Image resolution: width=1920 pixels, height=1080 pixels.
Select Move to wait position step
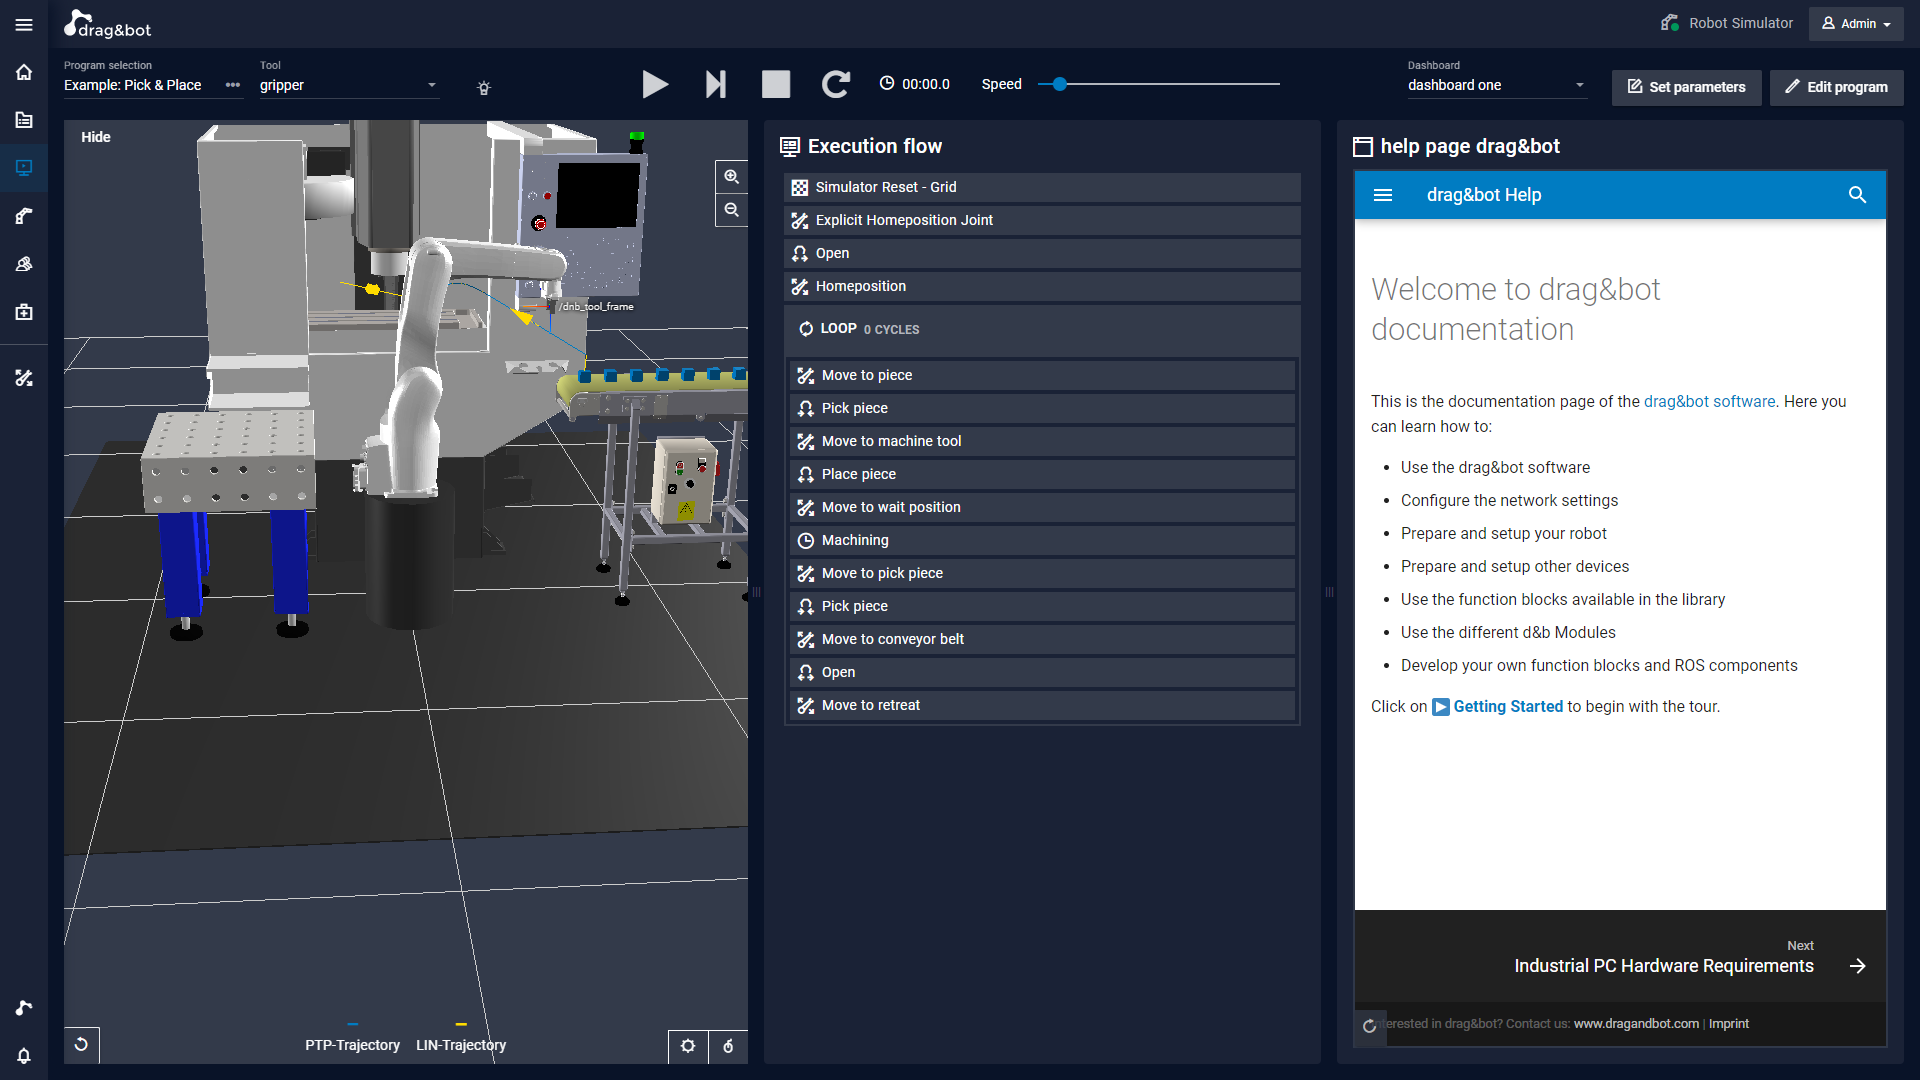pos(1042,507)
